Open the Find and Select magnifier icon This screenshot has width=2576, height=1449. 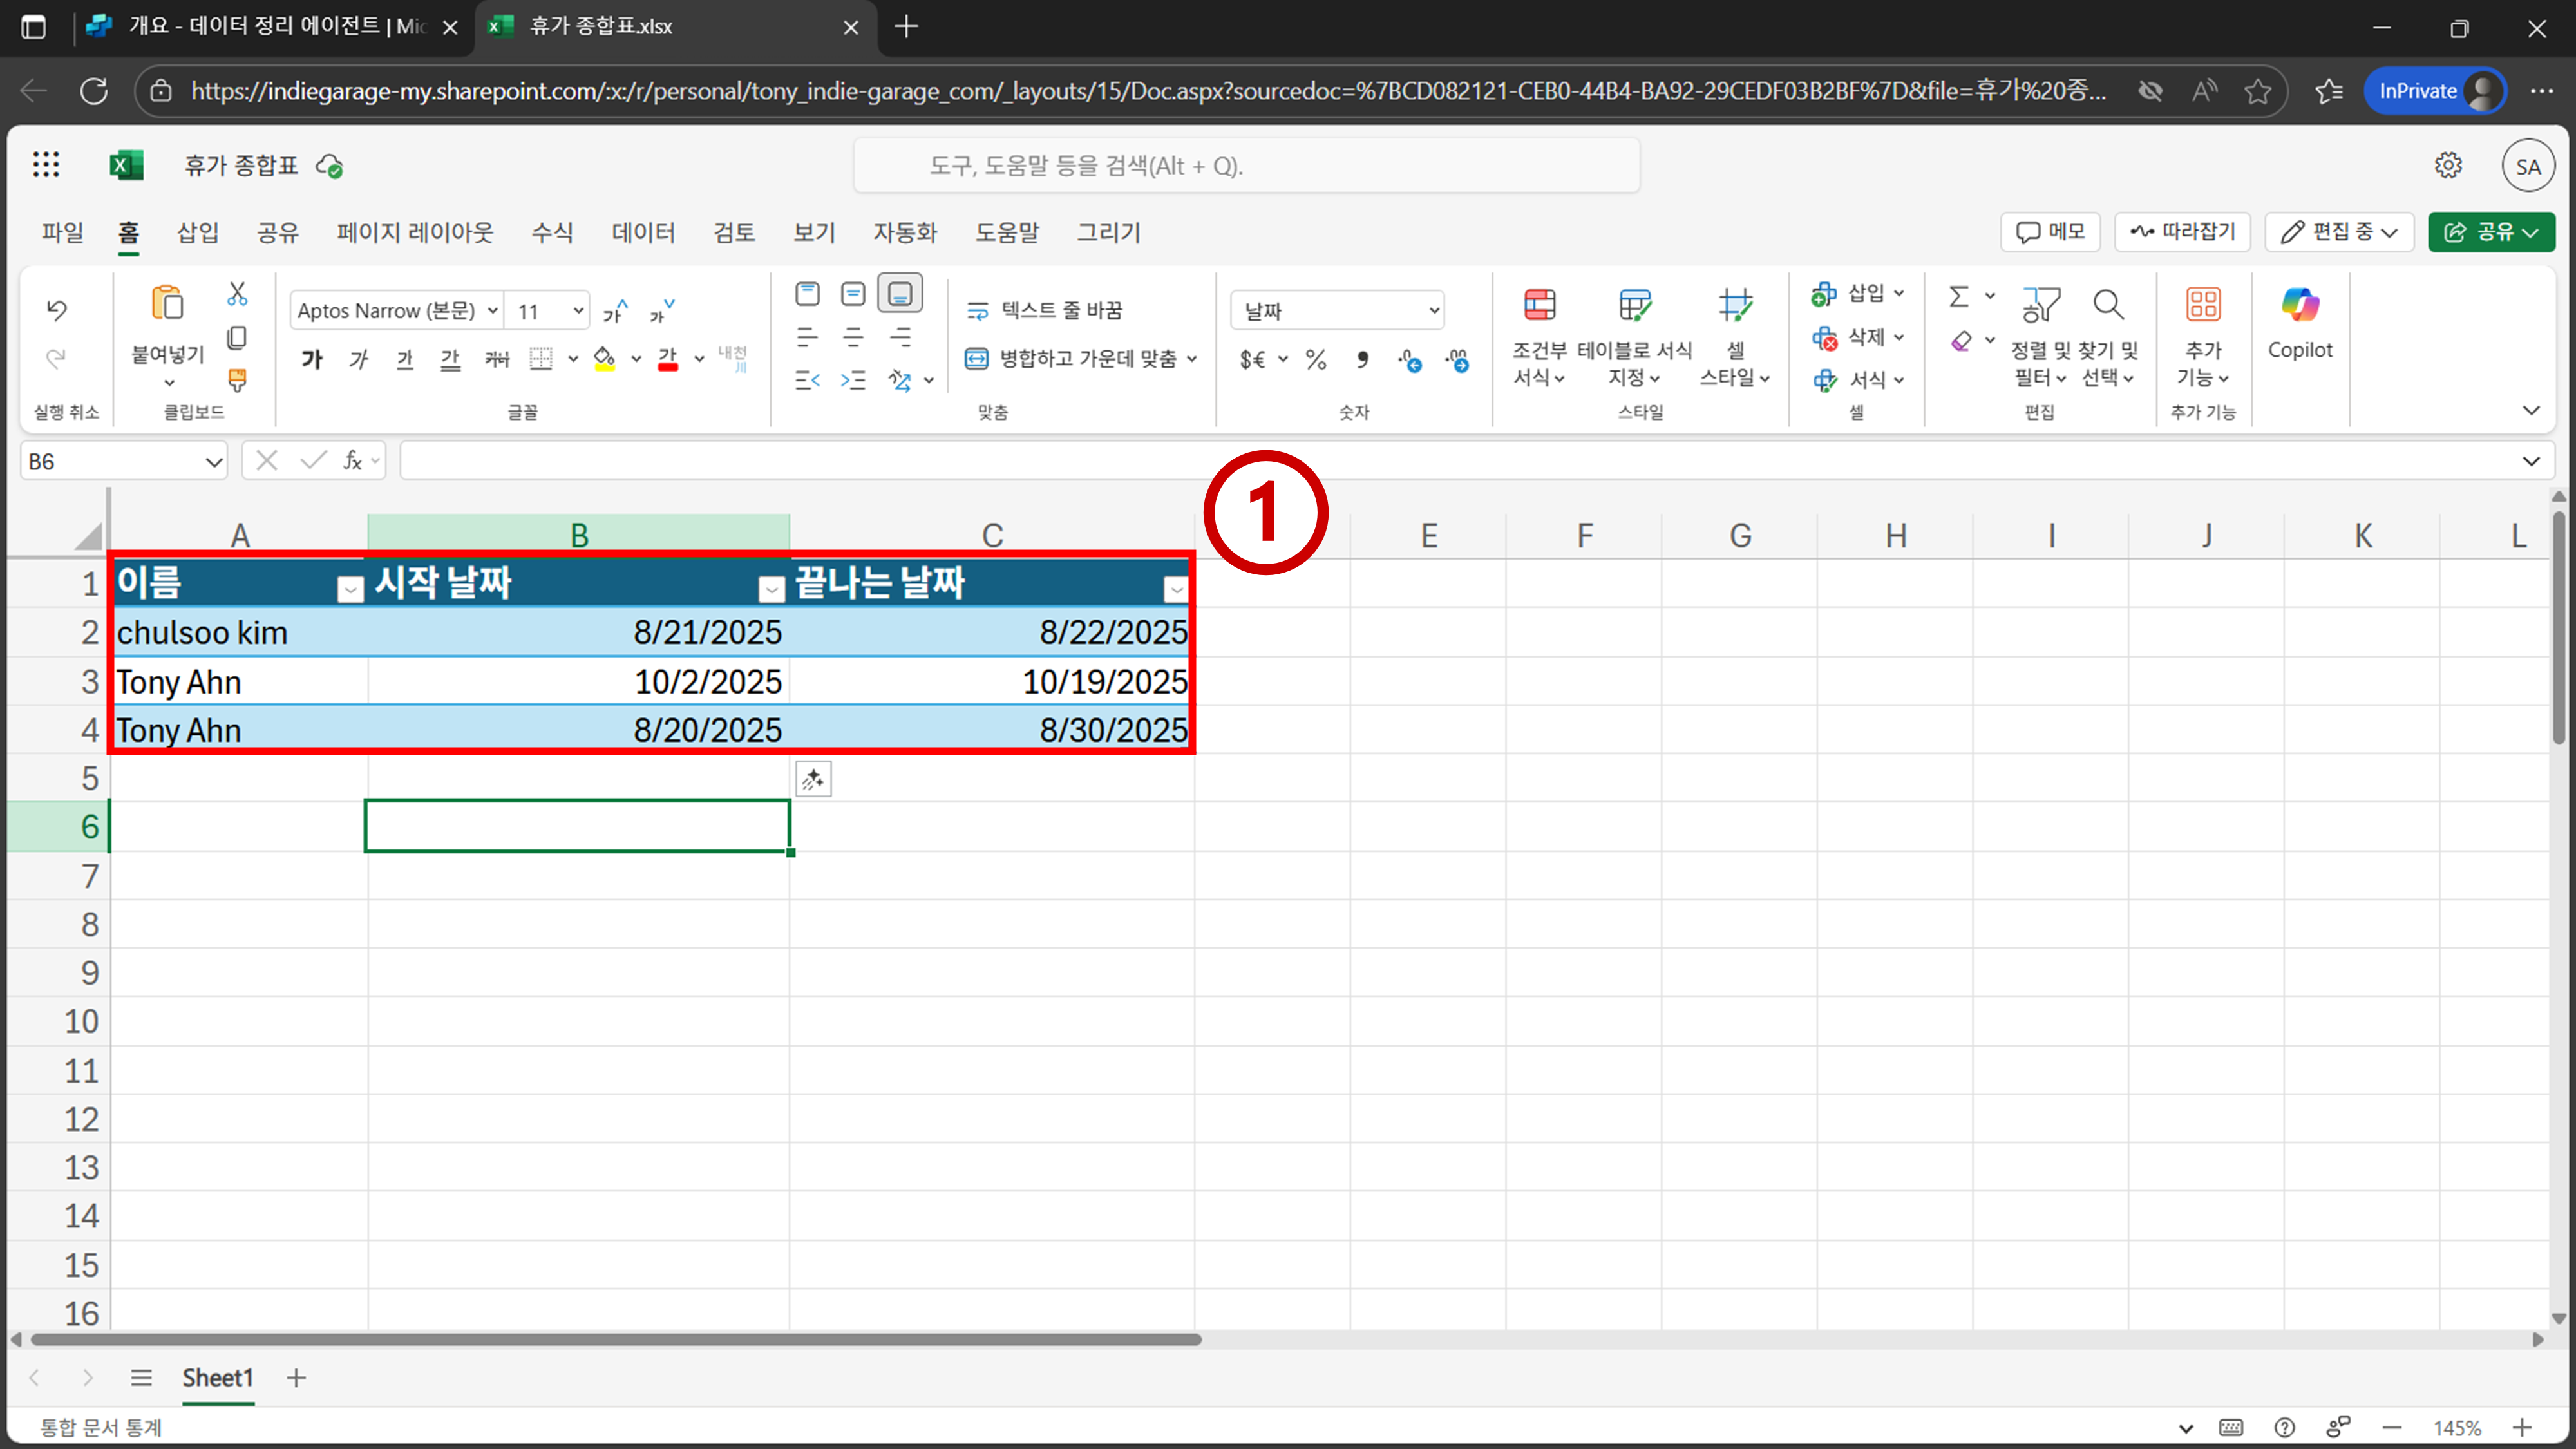(x=2107, y=305)
